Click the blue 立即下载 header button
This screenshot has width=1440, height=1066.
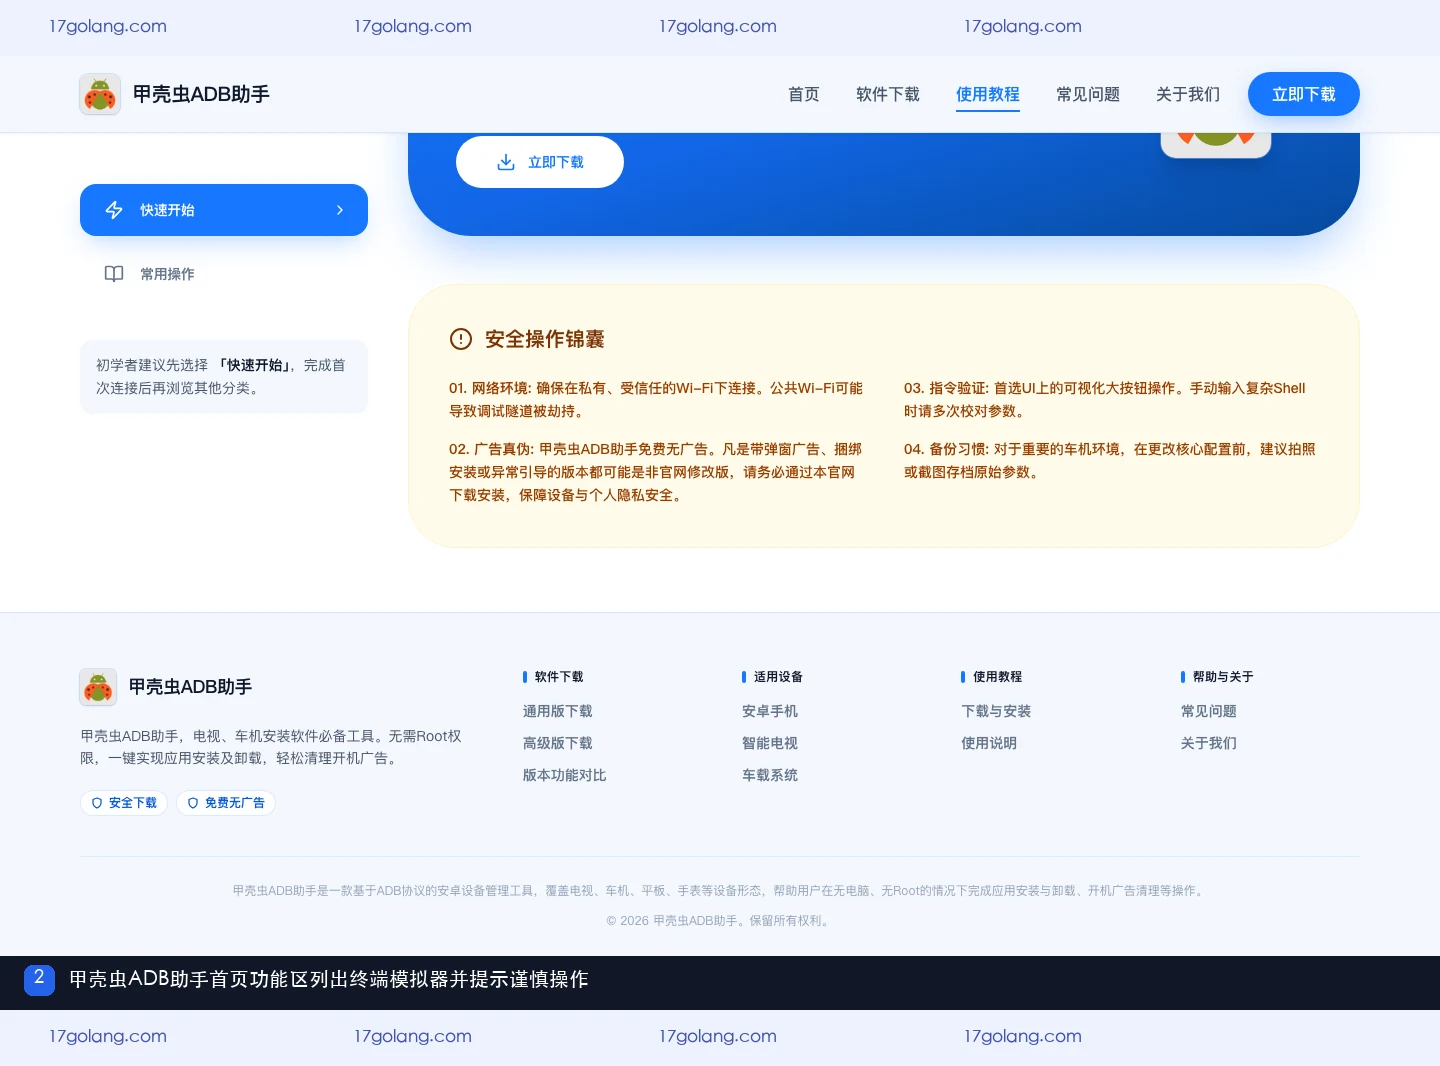(x=1304, y=94)
